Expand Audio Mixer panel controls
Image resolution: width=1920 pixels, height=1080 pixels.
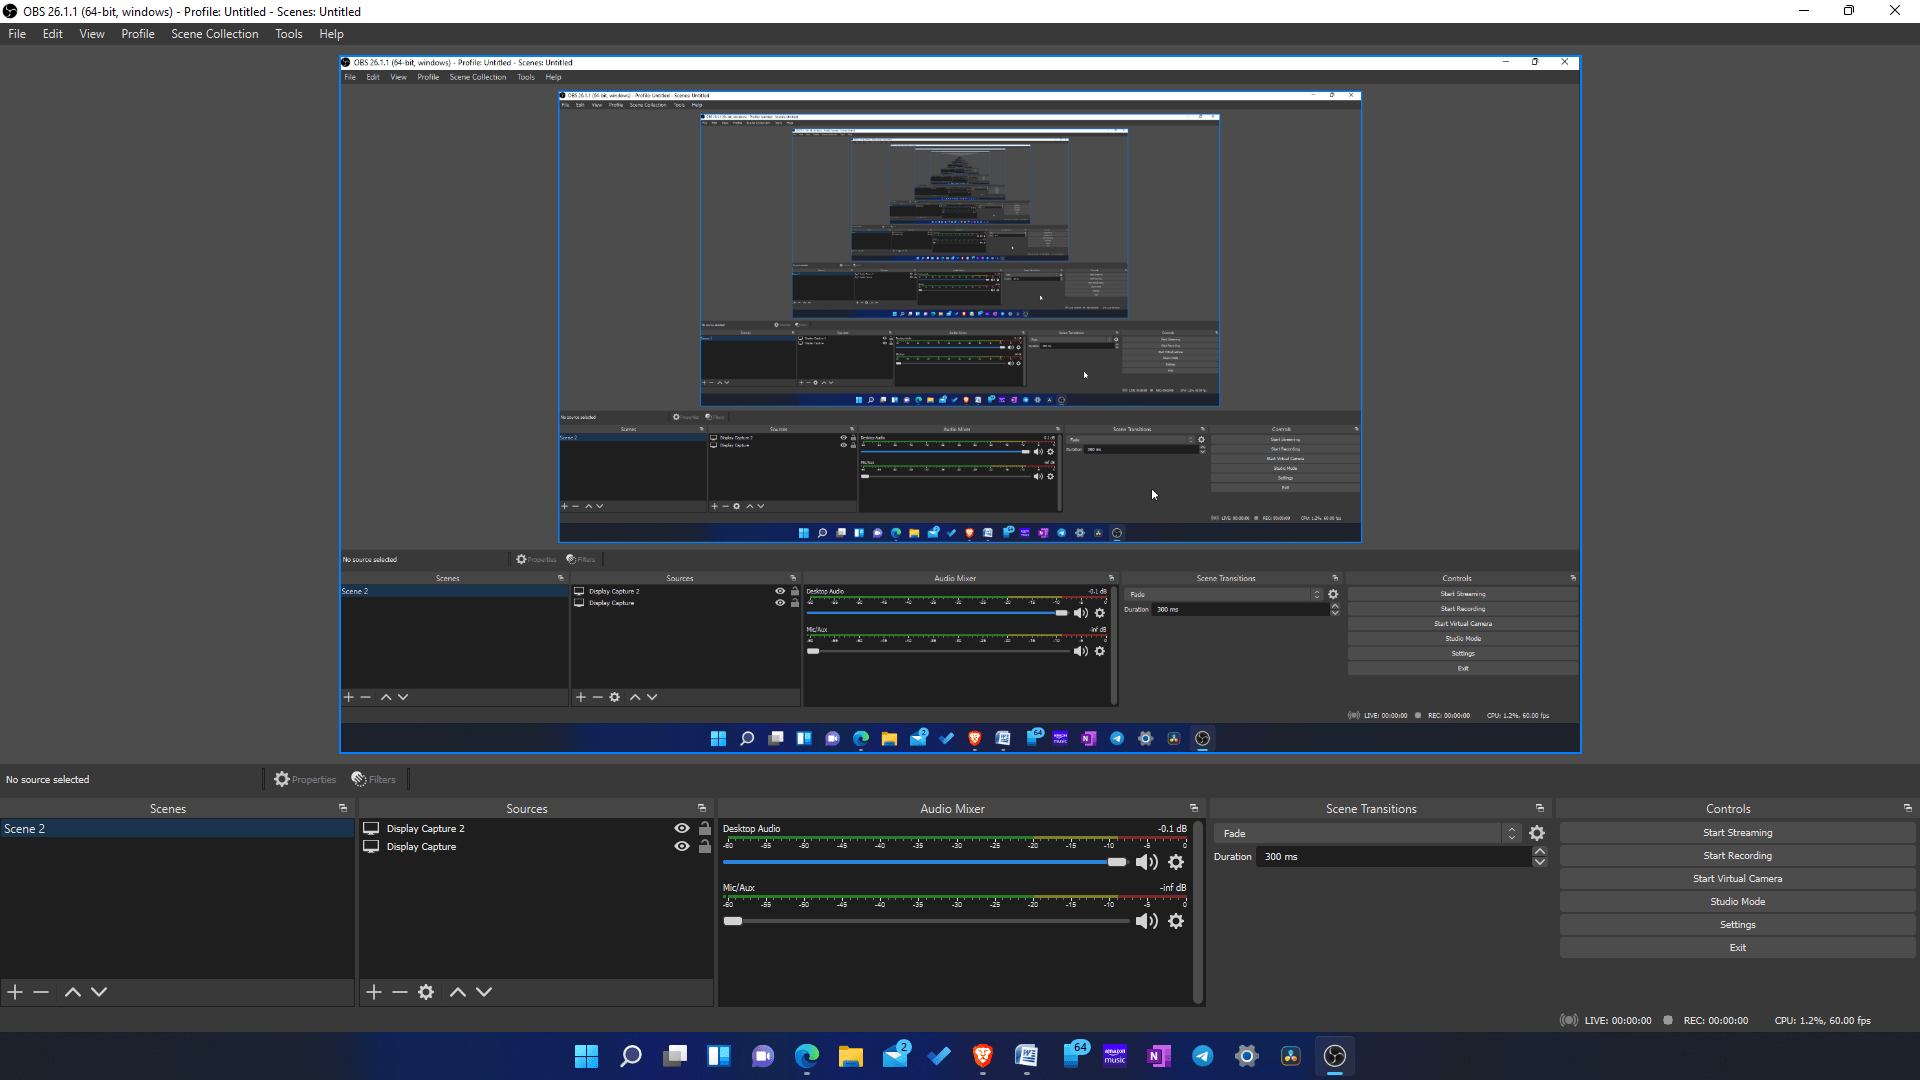tap(1193, 807)
